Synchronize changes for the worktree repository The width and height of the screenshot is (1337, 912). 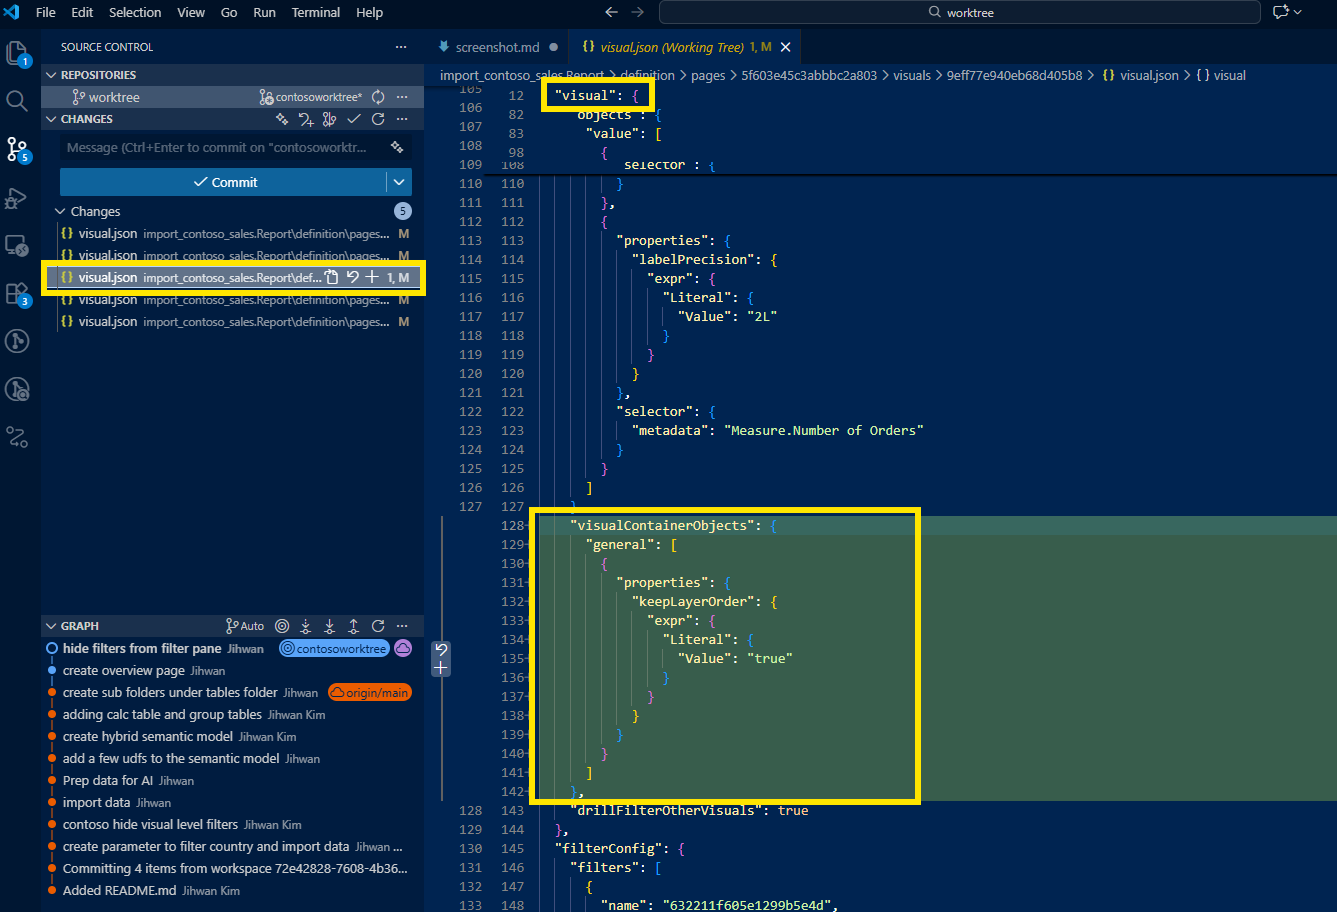[378, 97]
